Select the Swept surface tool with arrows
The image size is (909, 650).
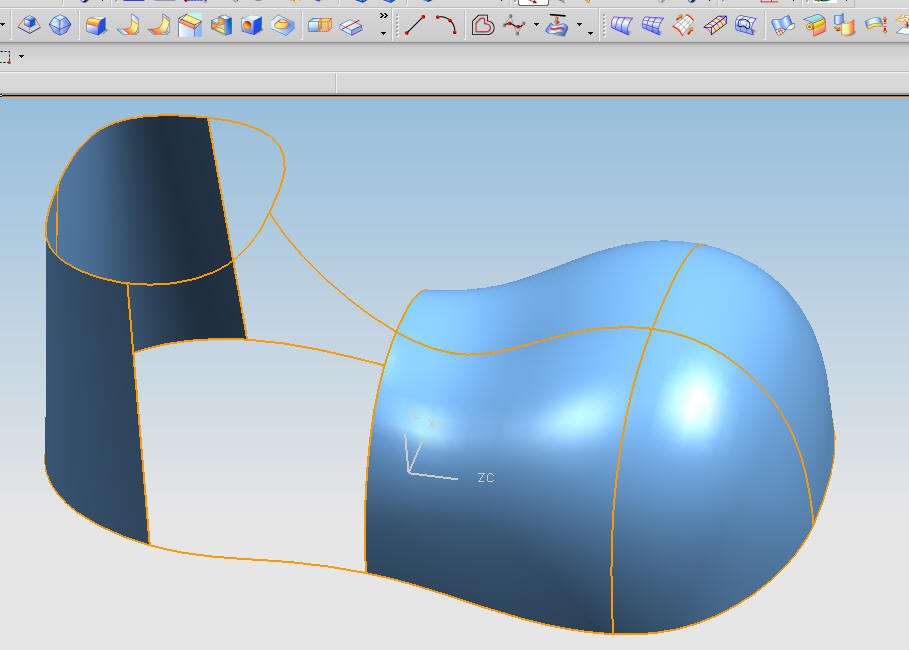pyautogui.click(x=683, y=26)
